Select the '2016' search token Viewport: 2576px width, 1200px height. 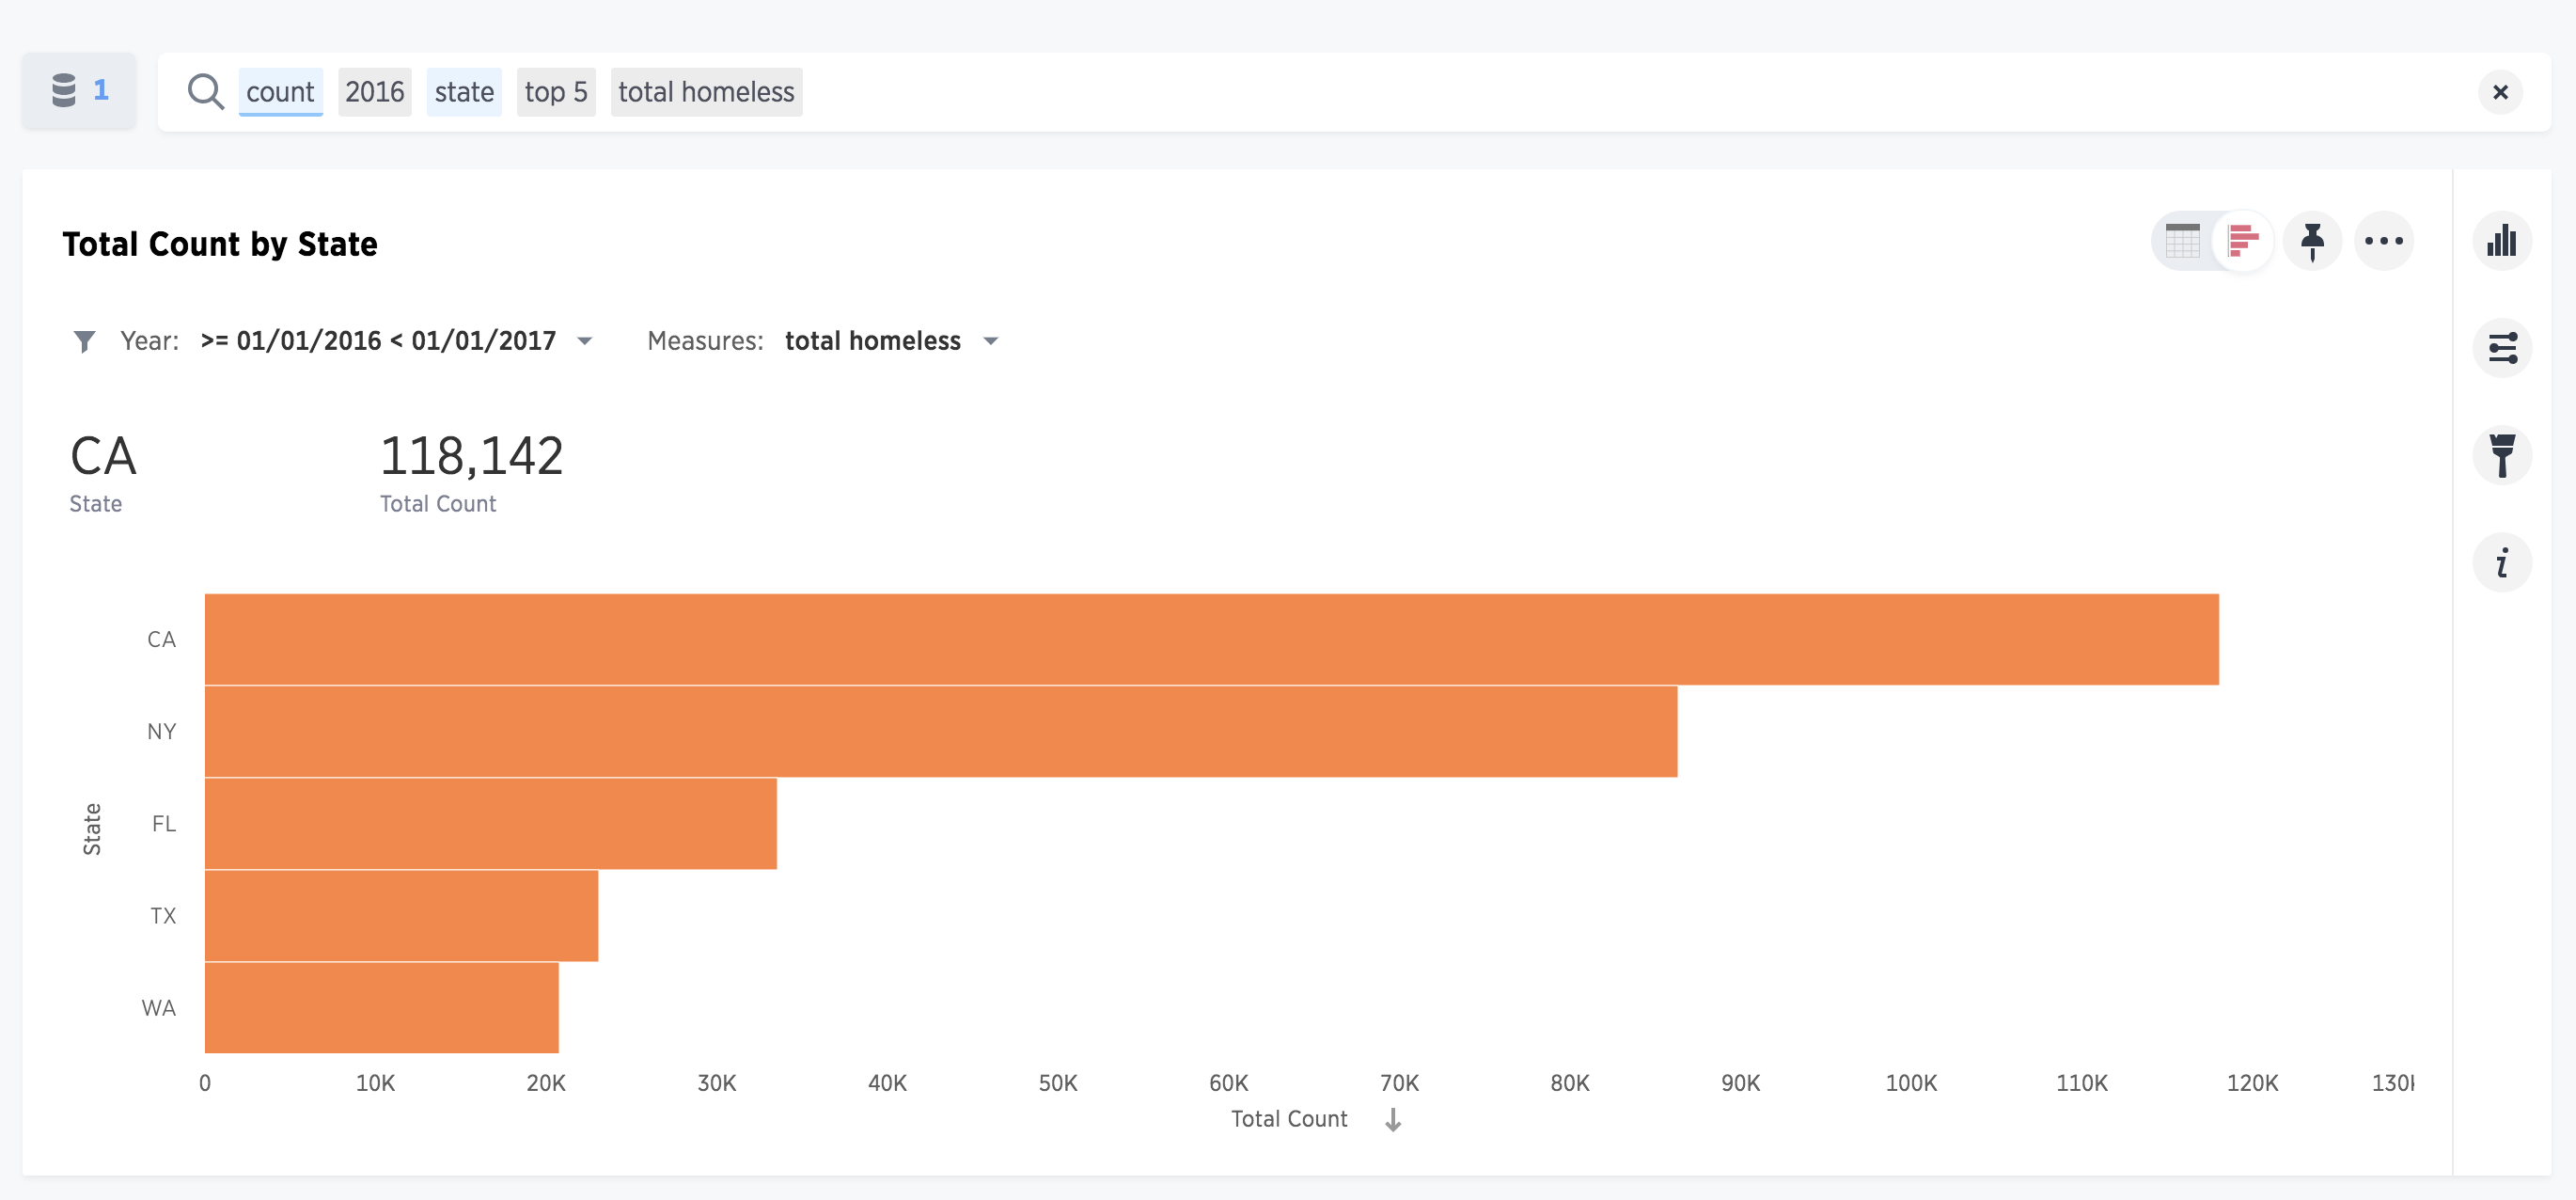tap(375, 92)
